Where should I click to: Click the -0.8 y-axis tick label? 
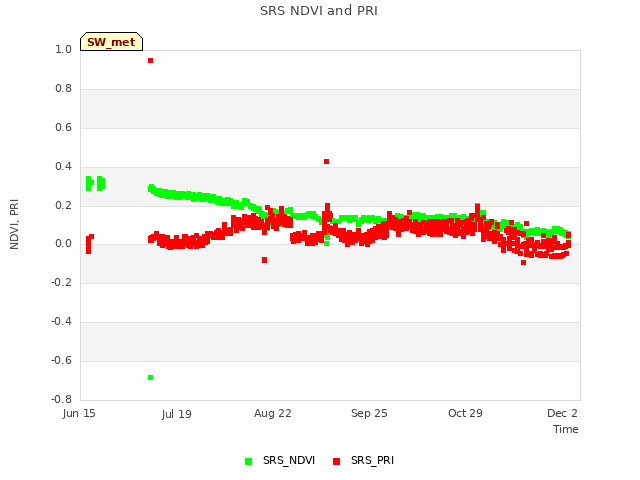click(x=61, y=399)
